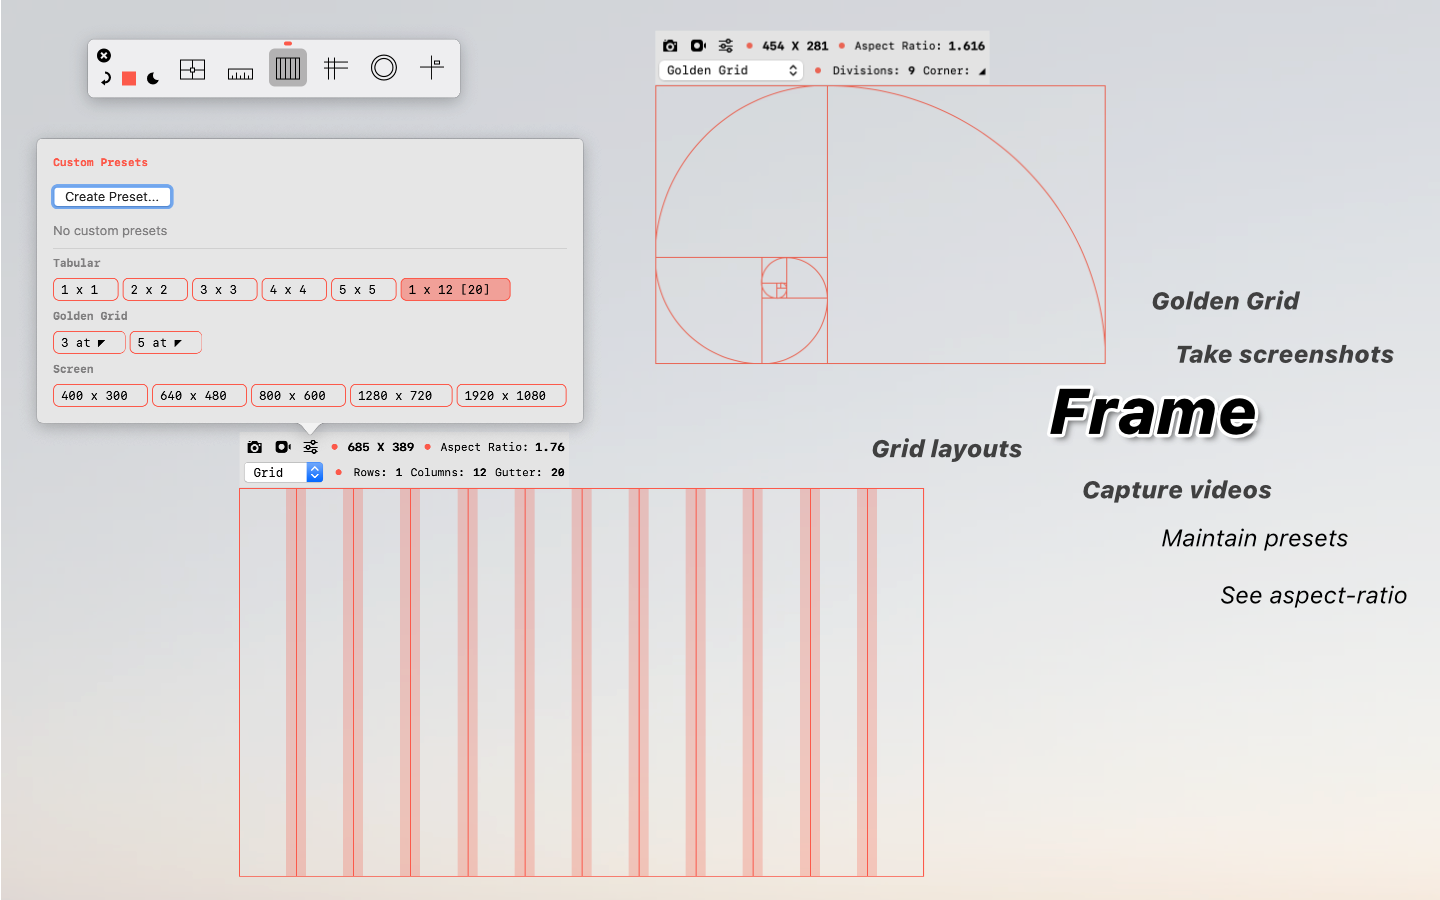The width and height of the screenshot is (1440, 900).
Task: Open the Golden Grid layout dropdown
Action: coord(731,70)
